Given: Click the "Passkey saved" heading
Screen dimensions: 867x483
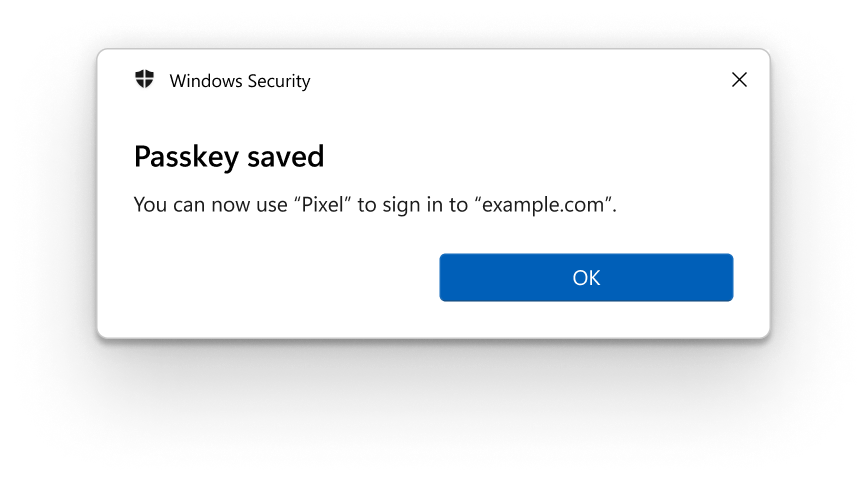Looking at the screenshot, I should 229,157.
